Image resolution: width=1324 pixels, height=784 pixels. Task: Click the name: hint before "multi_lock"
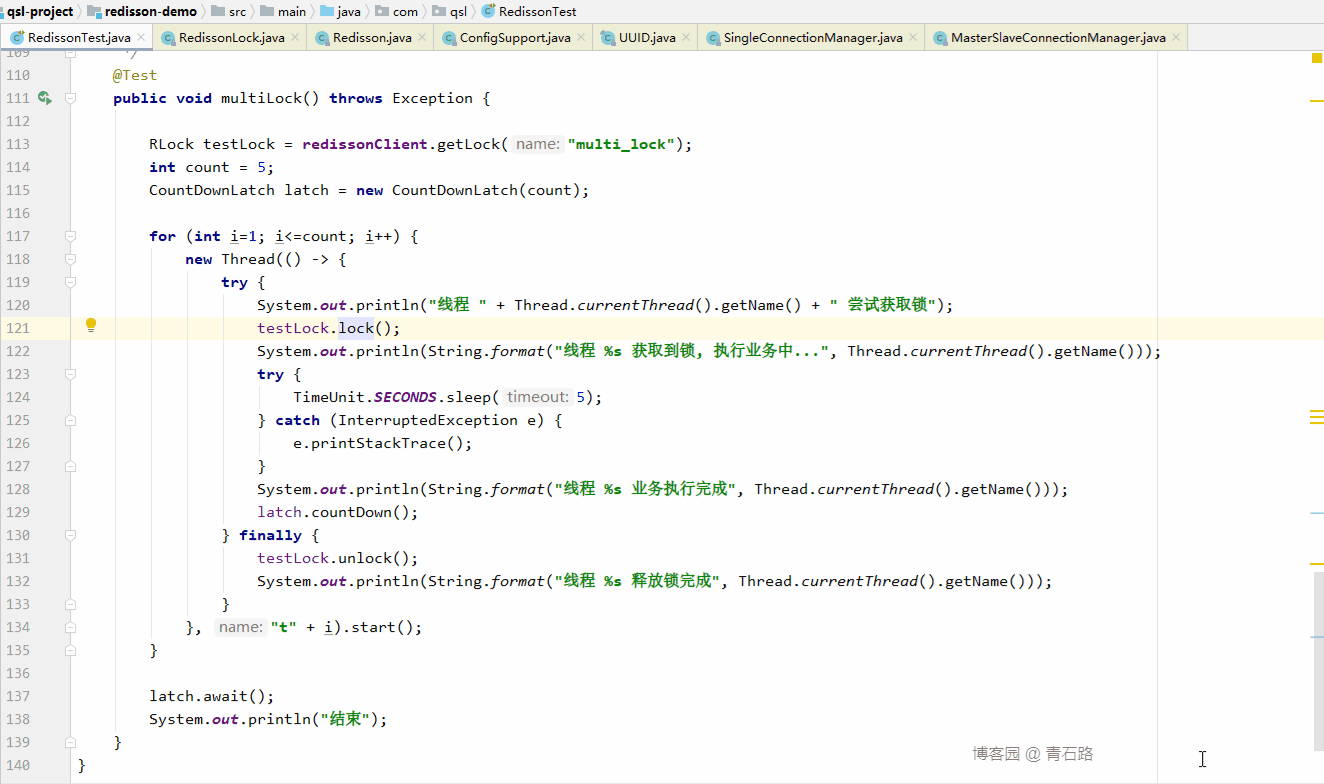pyautogui.click(x=538, y=144)
